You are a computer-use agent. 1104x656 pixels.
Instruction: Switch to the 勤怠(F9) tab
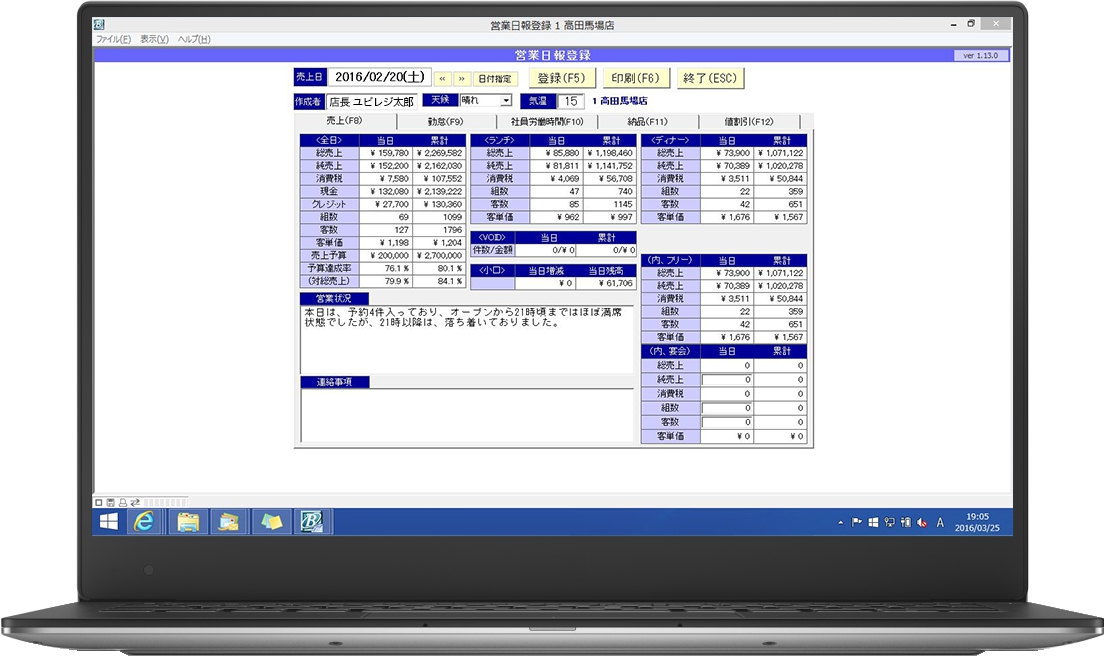click(438, 121)
